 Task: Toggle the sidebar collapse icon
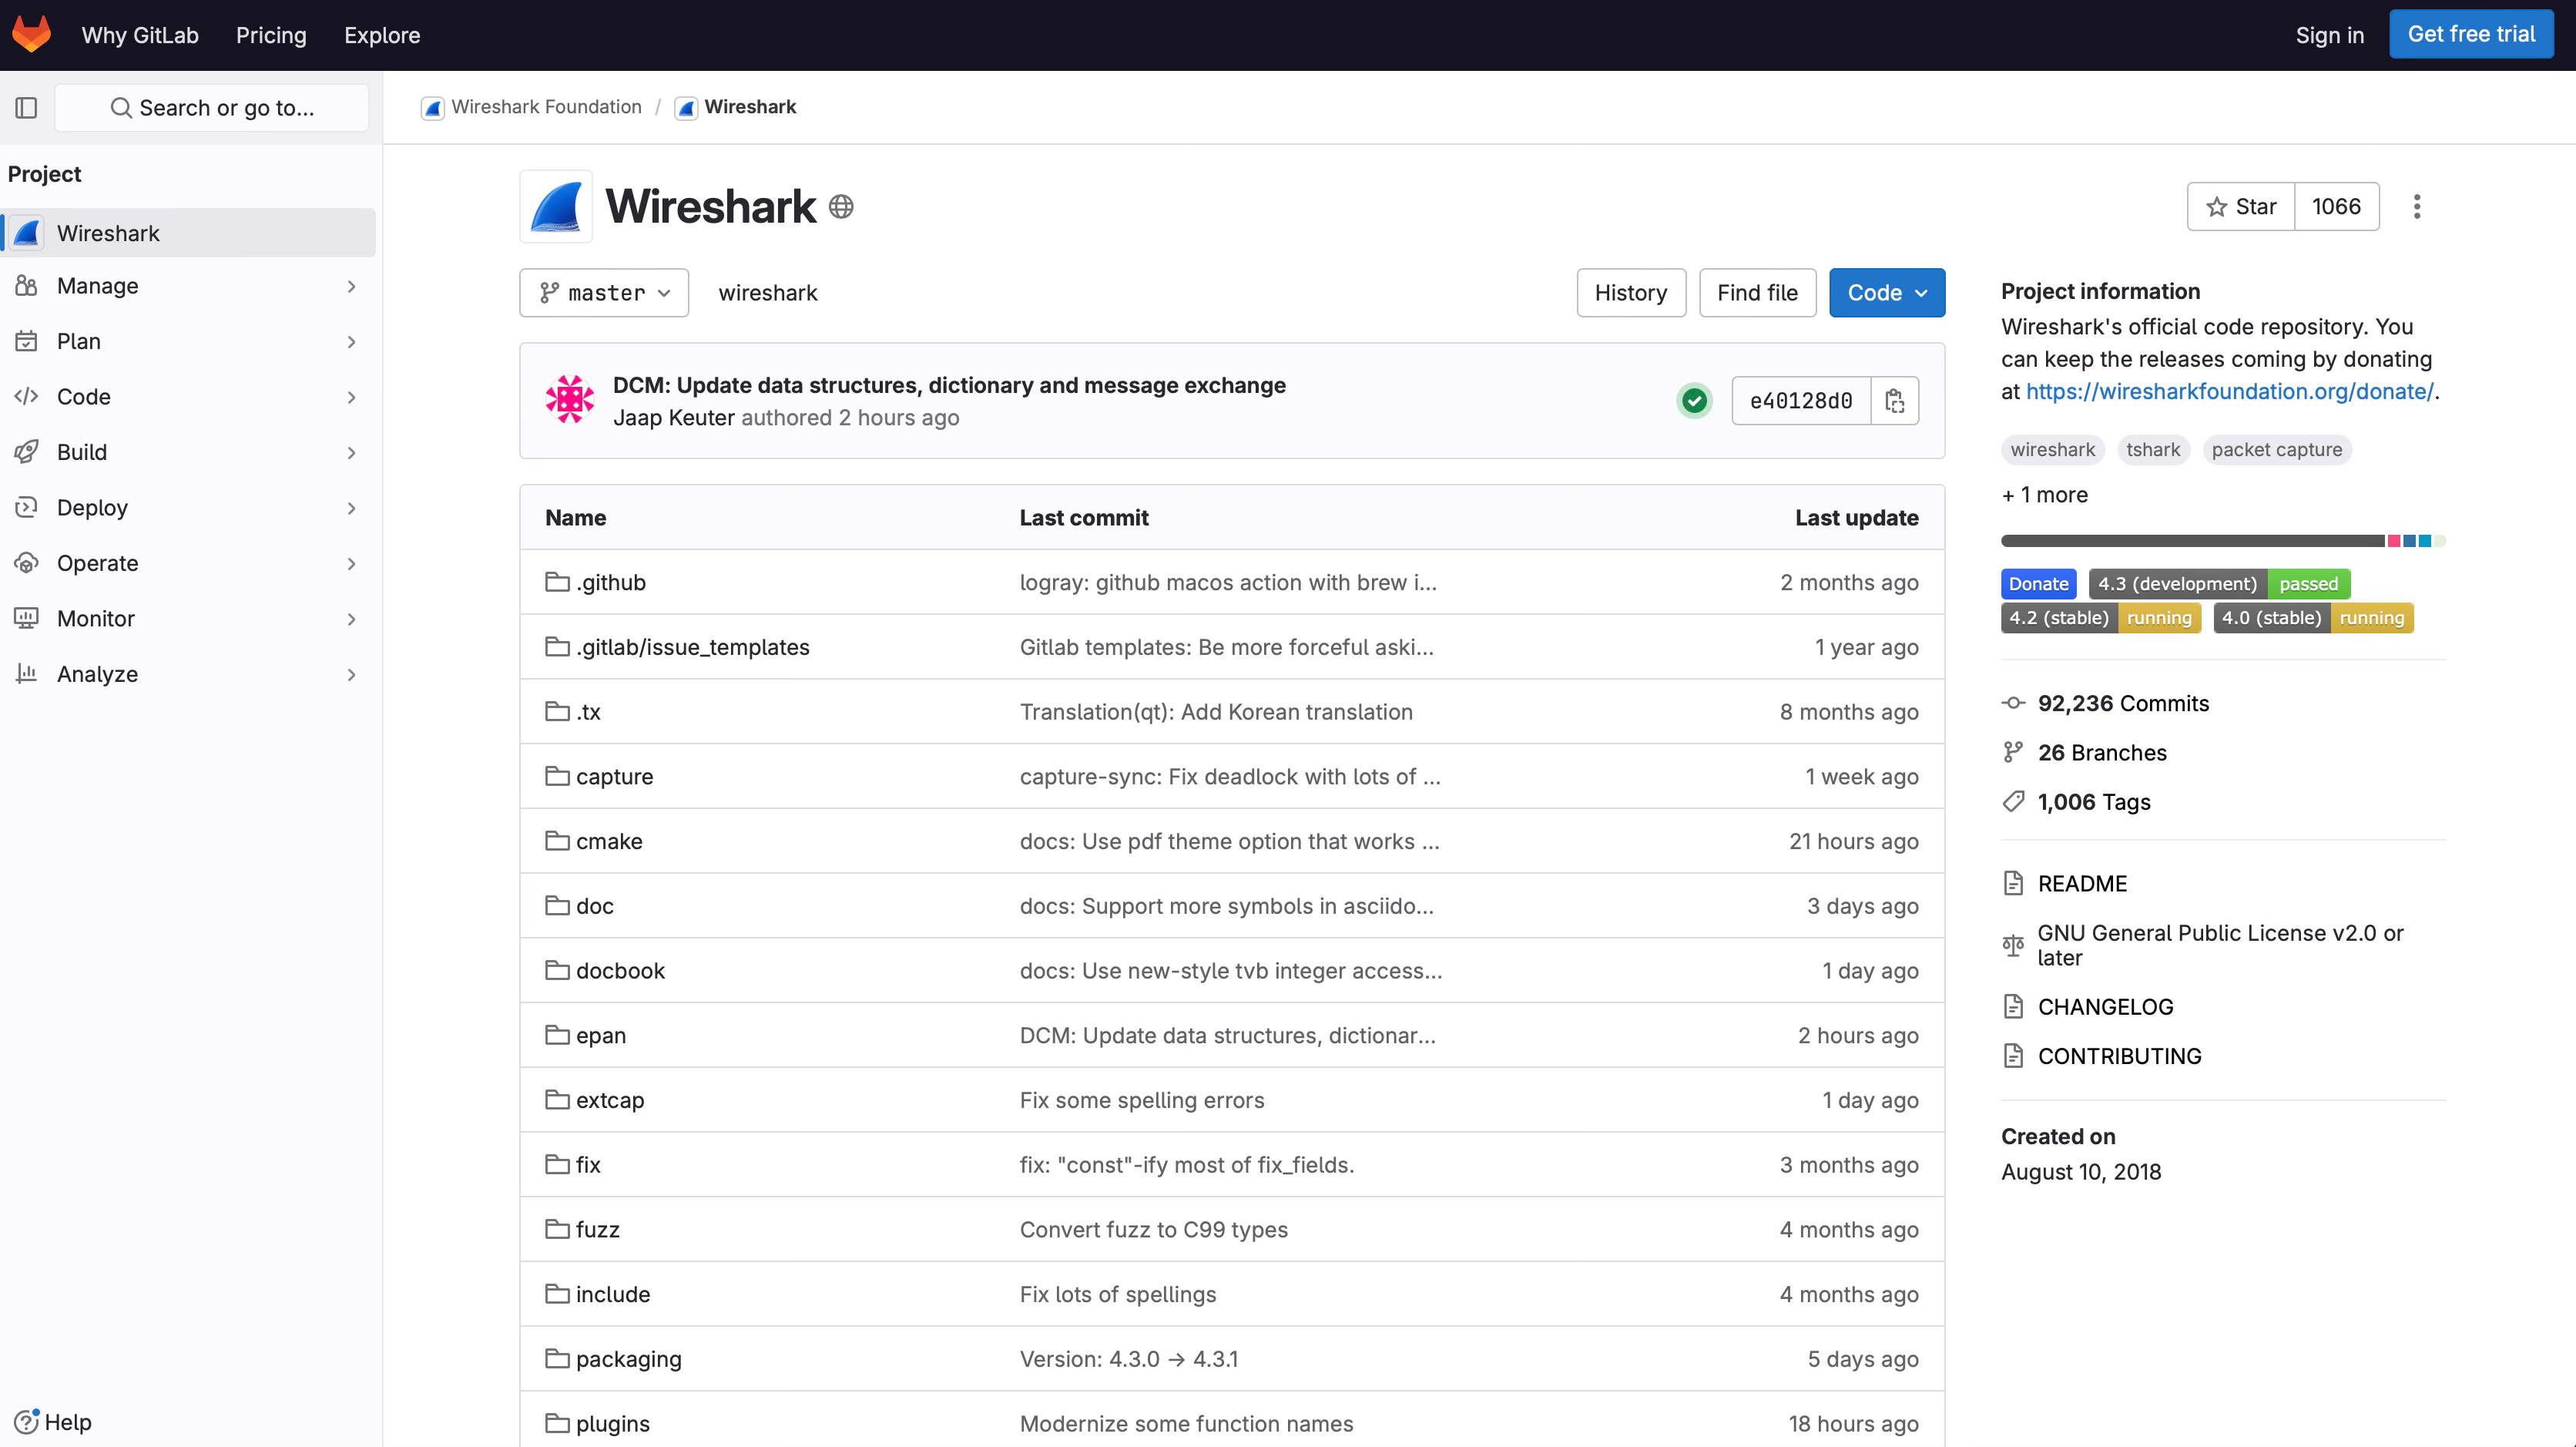tap(26, 107)
